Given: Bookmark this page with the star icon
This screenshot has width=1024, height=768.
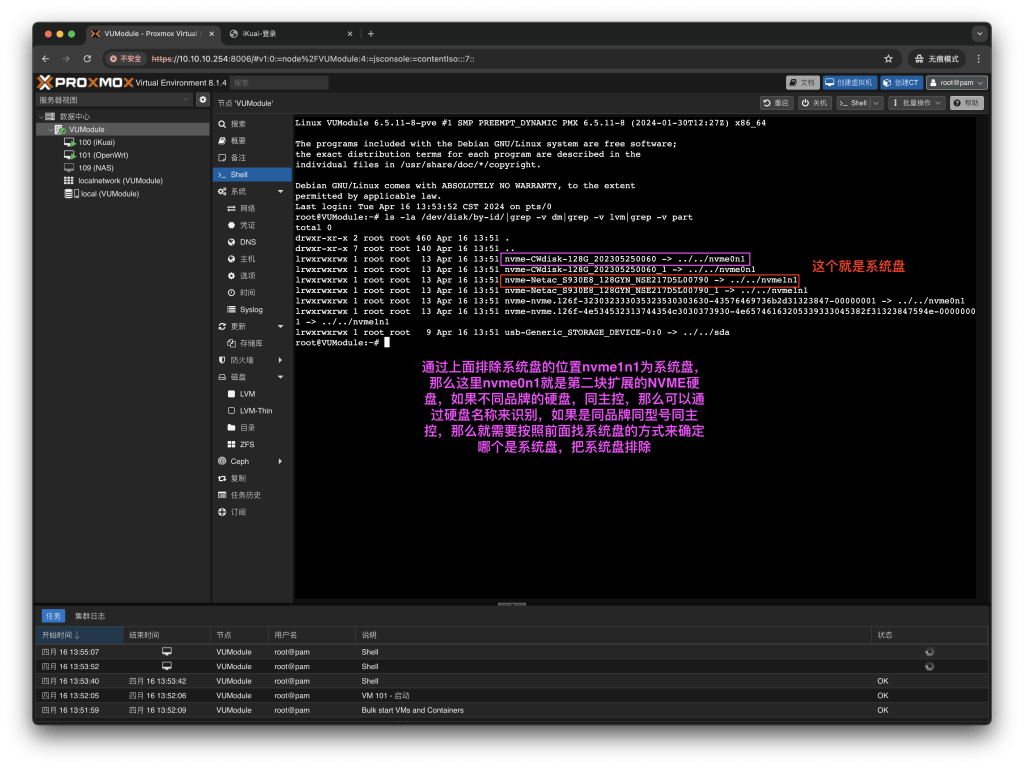Looking at the screenshot, I should pos(888,59).
